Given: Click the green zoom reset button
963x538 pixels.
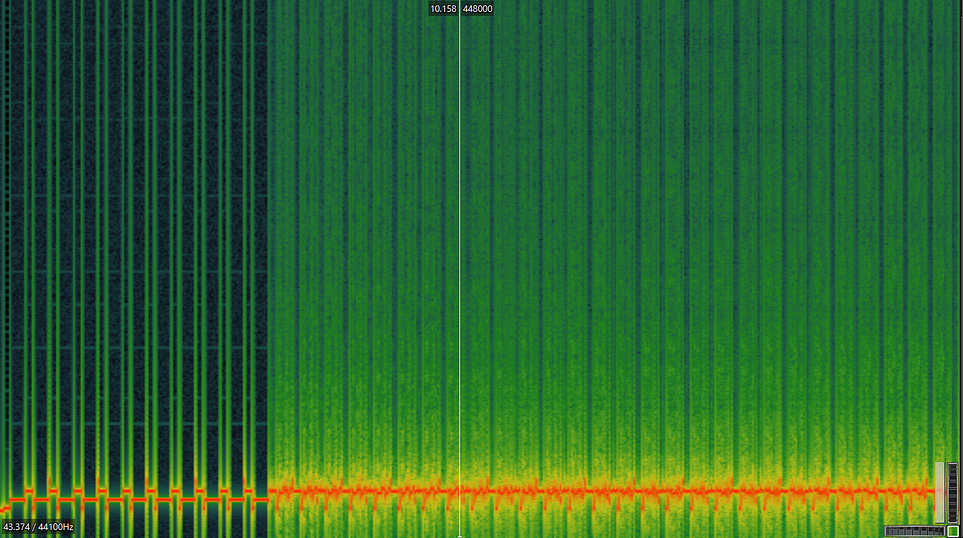Looking at the screenshot, I should [x=953, y=531].
